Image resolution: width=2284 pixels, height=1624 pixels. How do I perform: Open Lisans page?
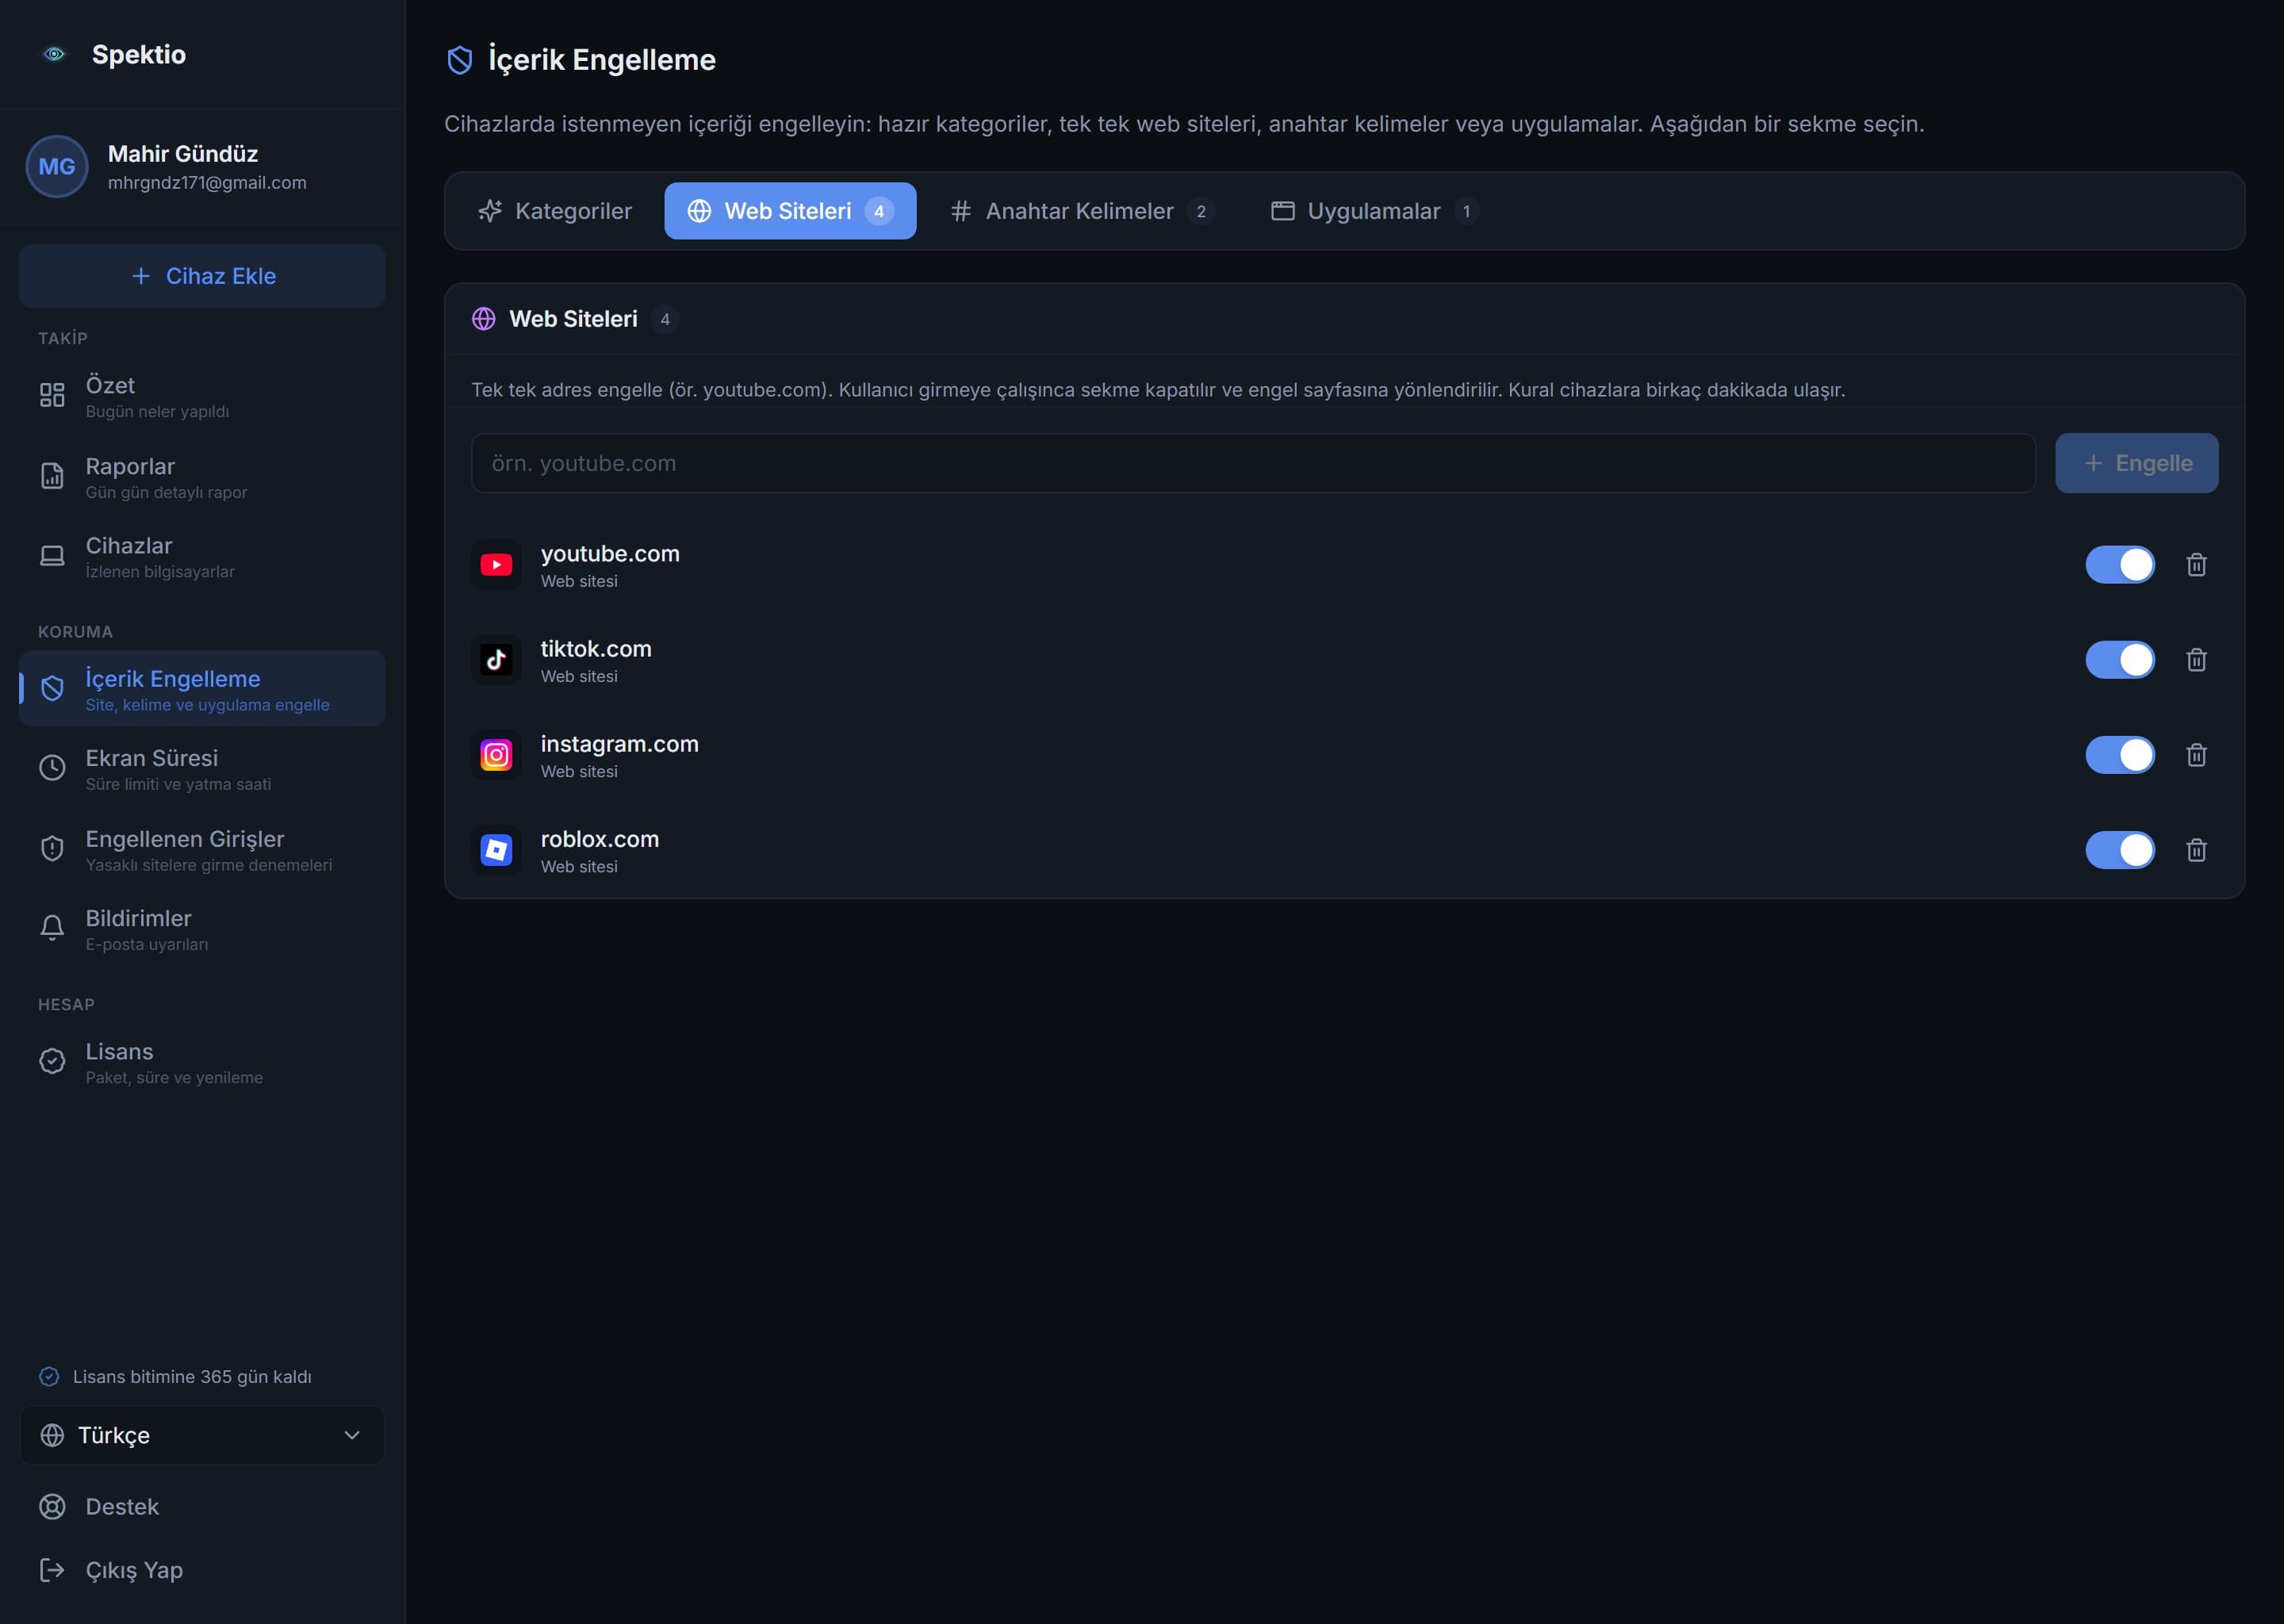[x=202, y=1063]
